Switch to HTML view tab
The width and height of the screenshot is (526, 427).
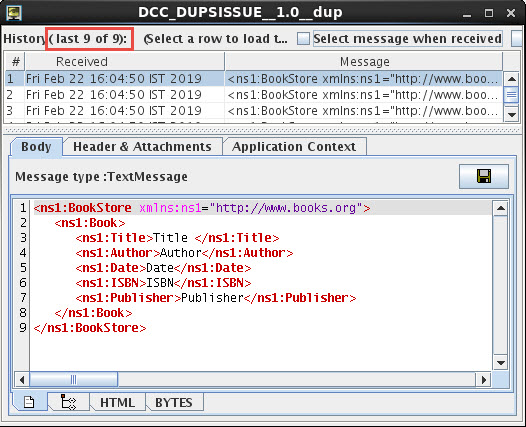click(117, 402)
